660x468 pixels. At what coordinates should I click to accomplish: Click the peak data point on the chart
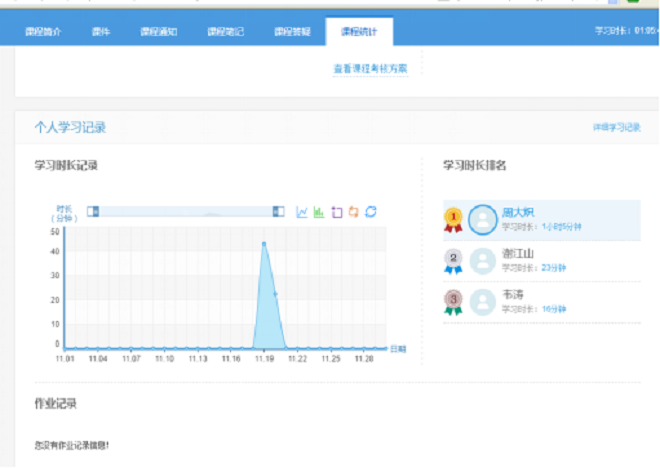click(264, 243)
